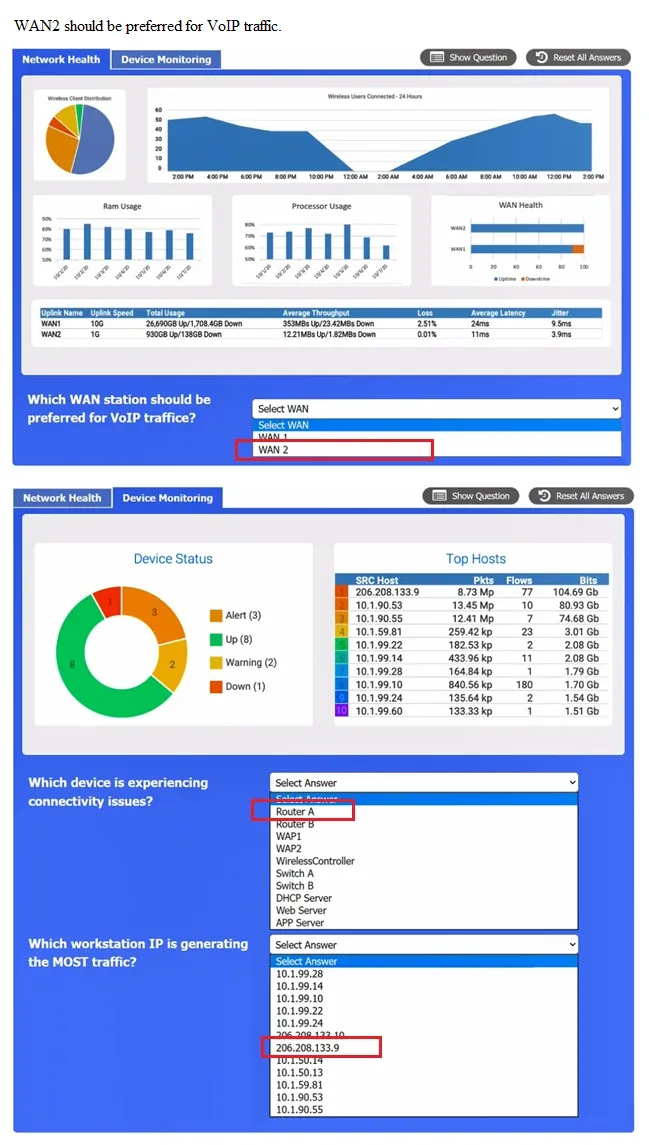Screen dimensions: 649x1145
Task: Click 206.208.133.9 in Top Hosts table
Action: coord(387,592)
